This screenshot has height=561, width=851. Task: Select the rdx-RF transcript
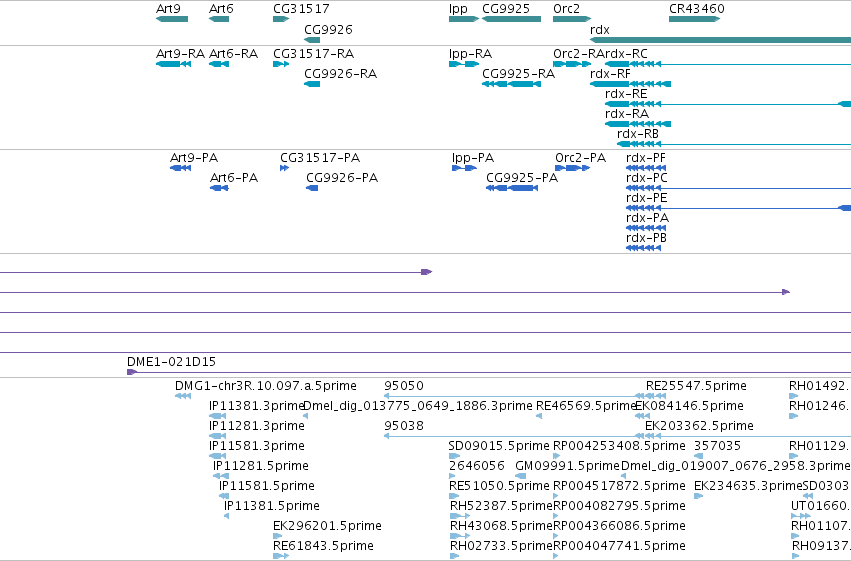pyautogui.click(x=631, y=84)
